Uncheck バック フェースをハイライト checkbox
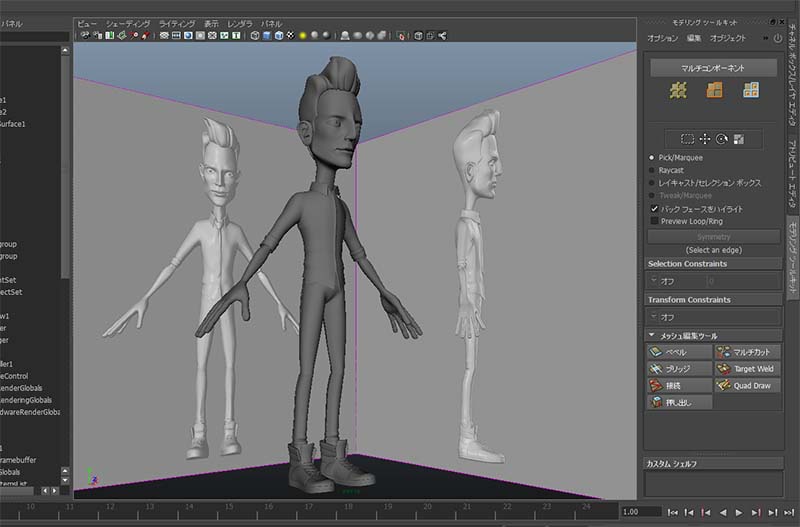The image size is (800, 527). click(x=654, y=209)
